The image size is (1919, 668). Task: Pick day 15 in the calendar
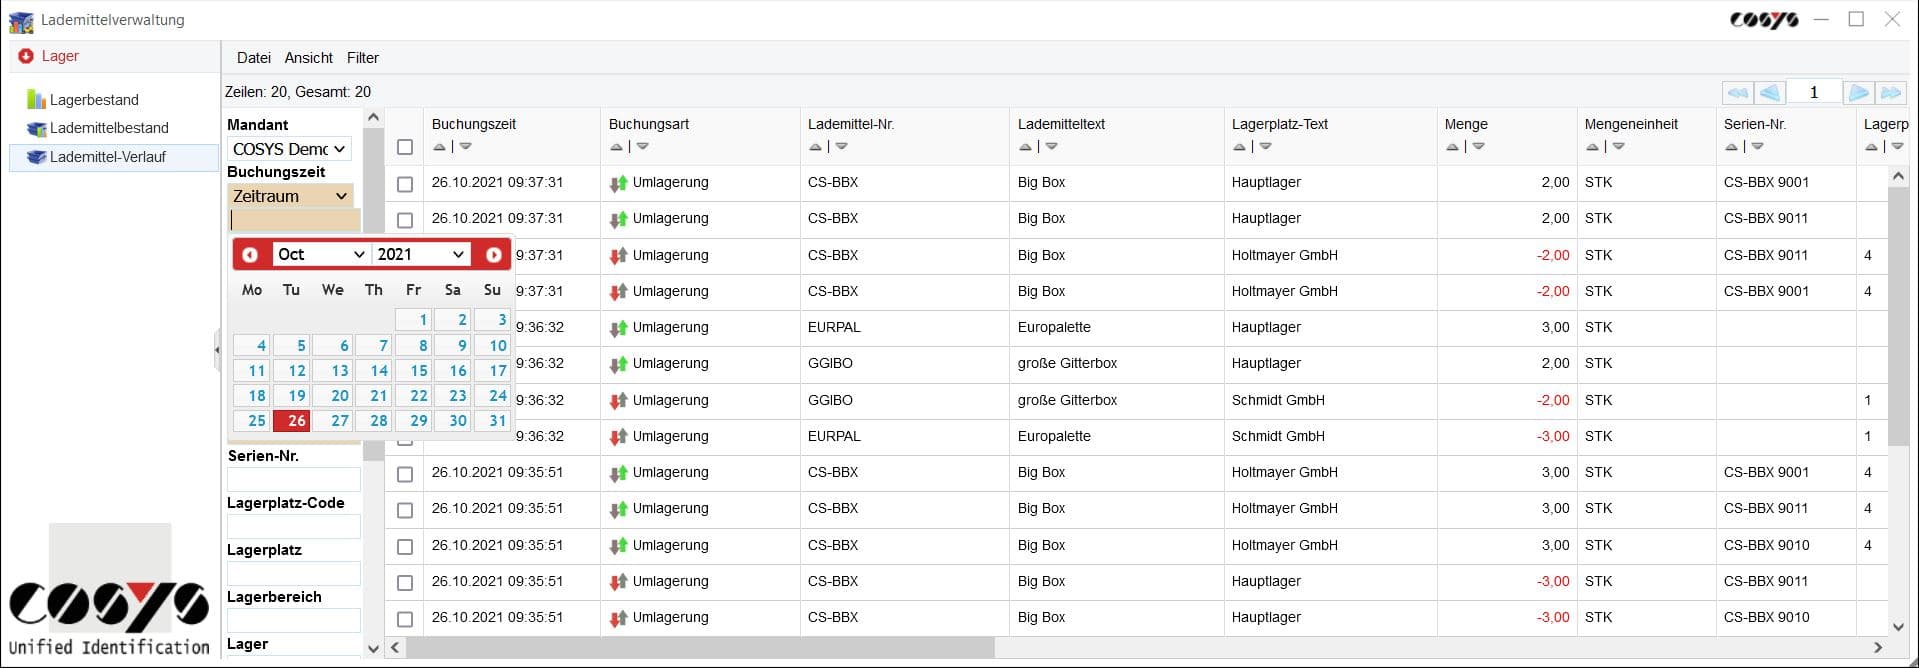[413, 371]
